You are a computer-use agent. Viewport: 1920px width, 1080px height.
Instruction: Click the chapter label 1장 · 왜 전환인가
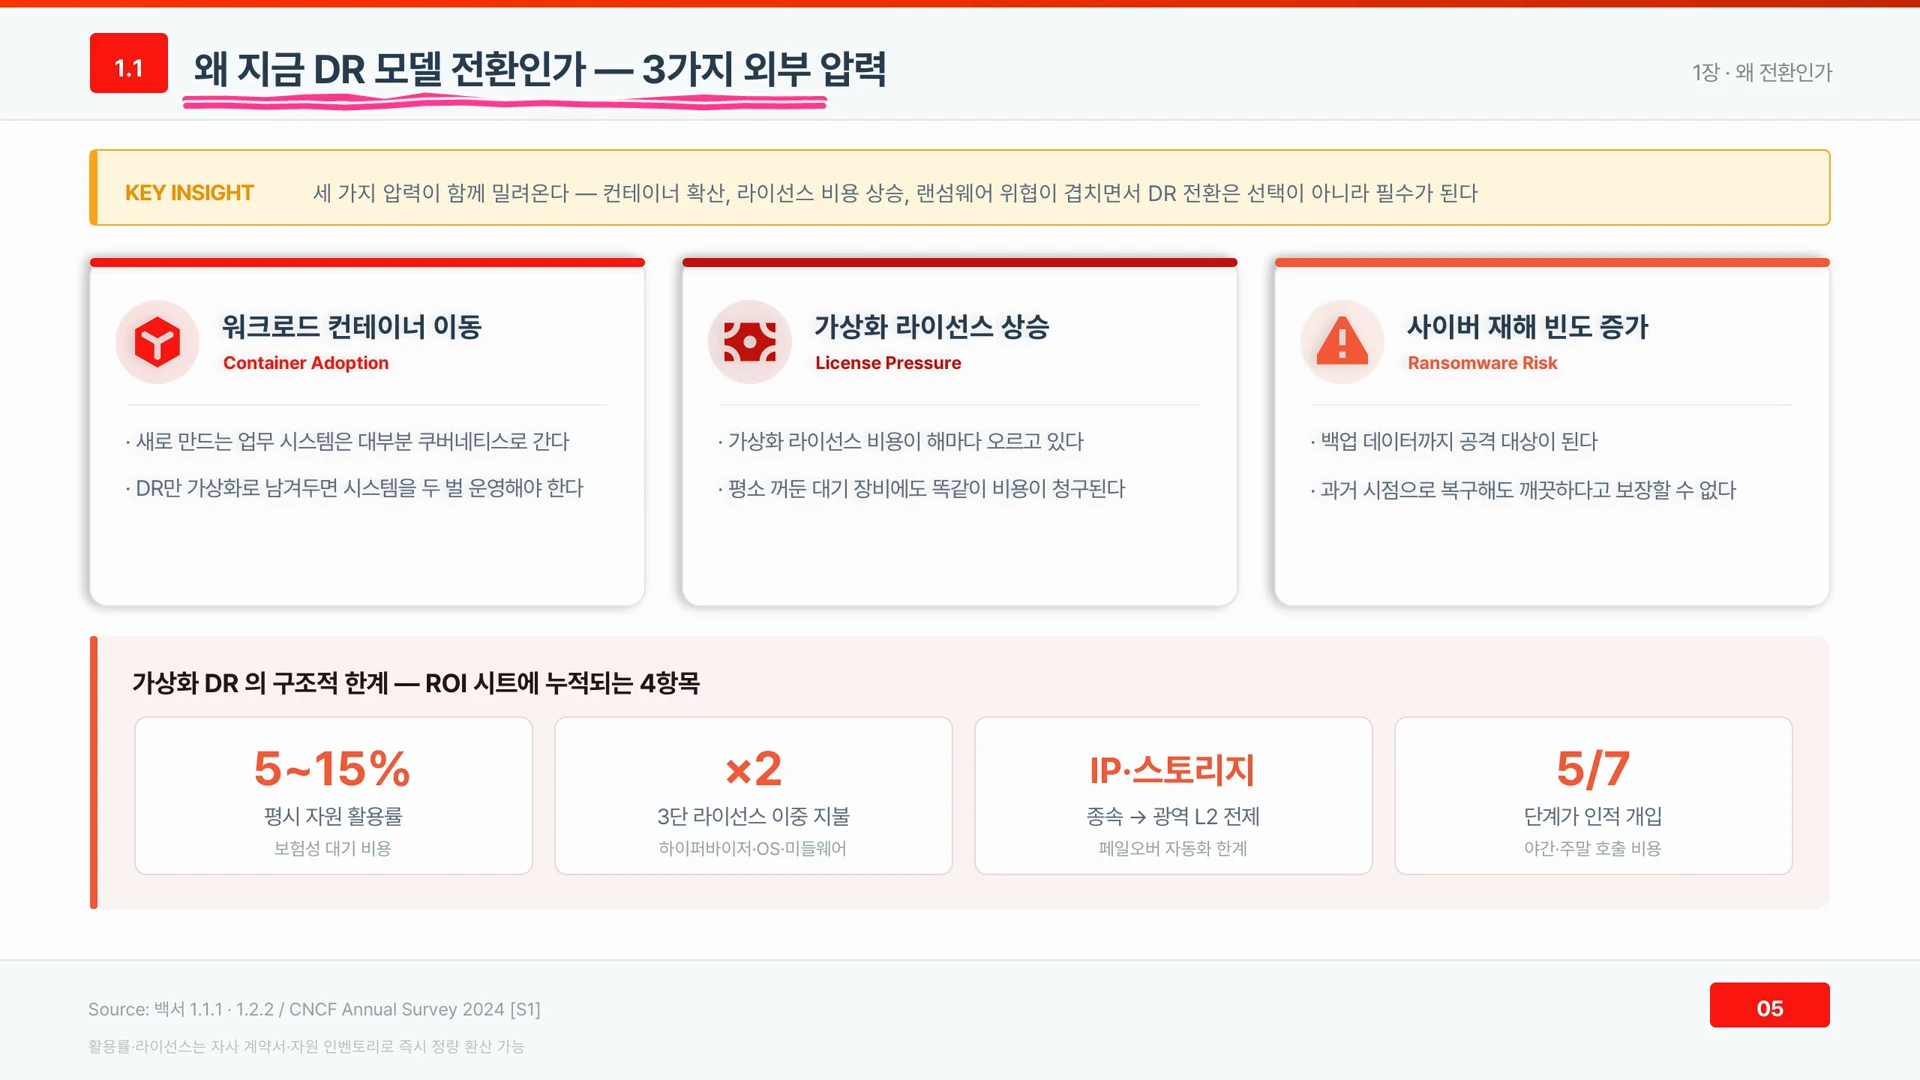click(1762, 72)
